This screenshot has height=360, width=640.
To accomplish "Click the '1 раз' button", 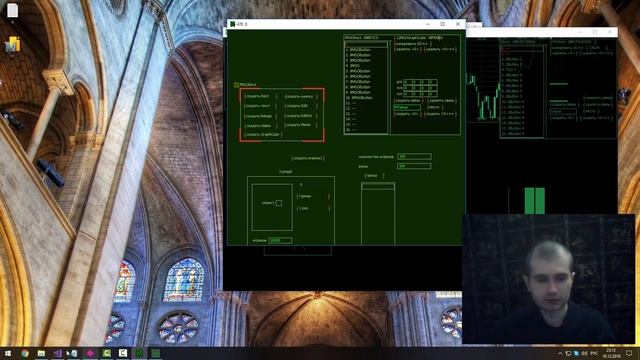I will point(313,208).
